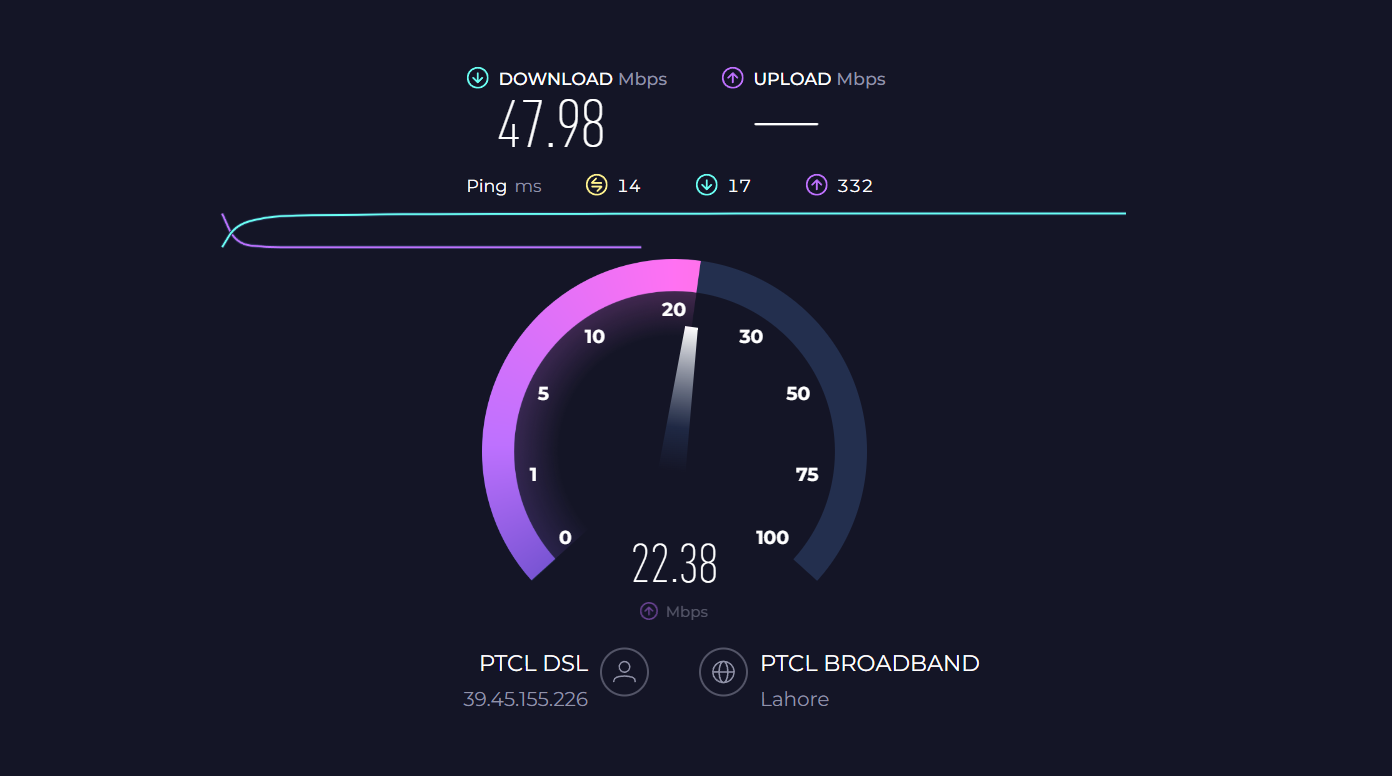The width and height of the screenshot is (1392, 776).
Task: Click the user profile icon near PTCL DSL
Action: (x=625, y=671)
